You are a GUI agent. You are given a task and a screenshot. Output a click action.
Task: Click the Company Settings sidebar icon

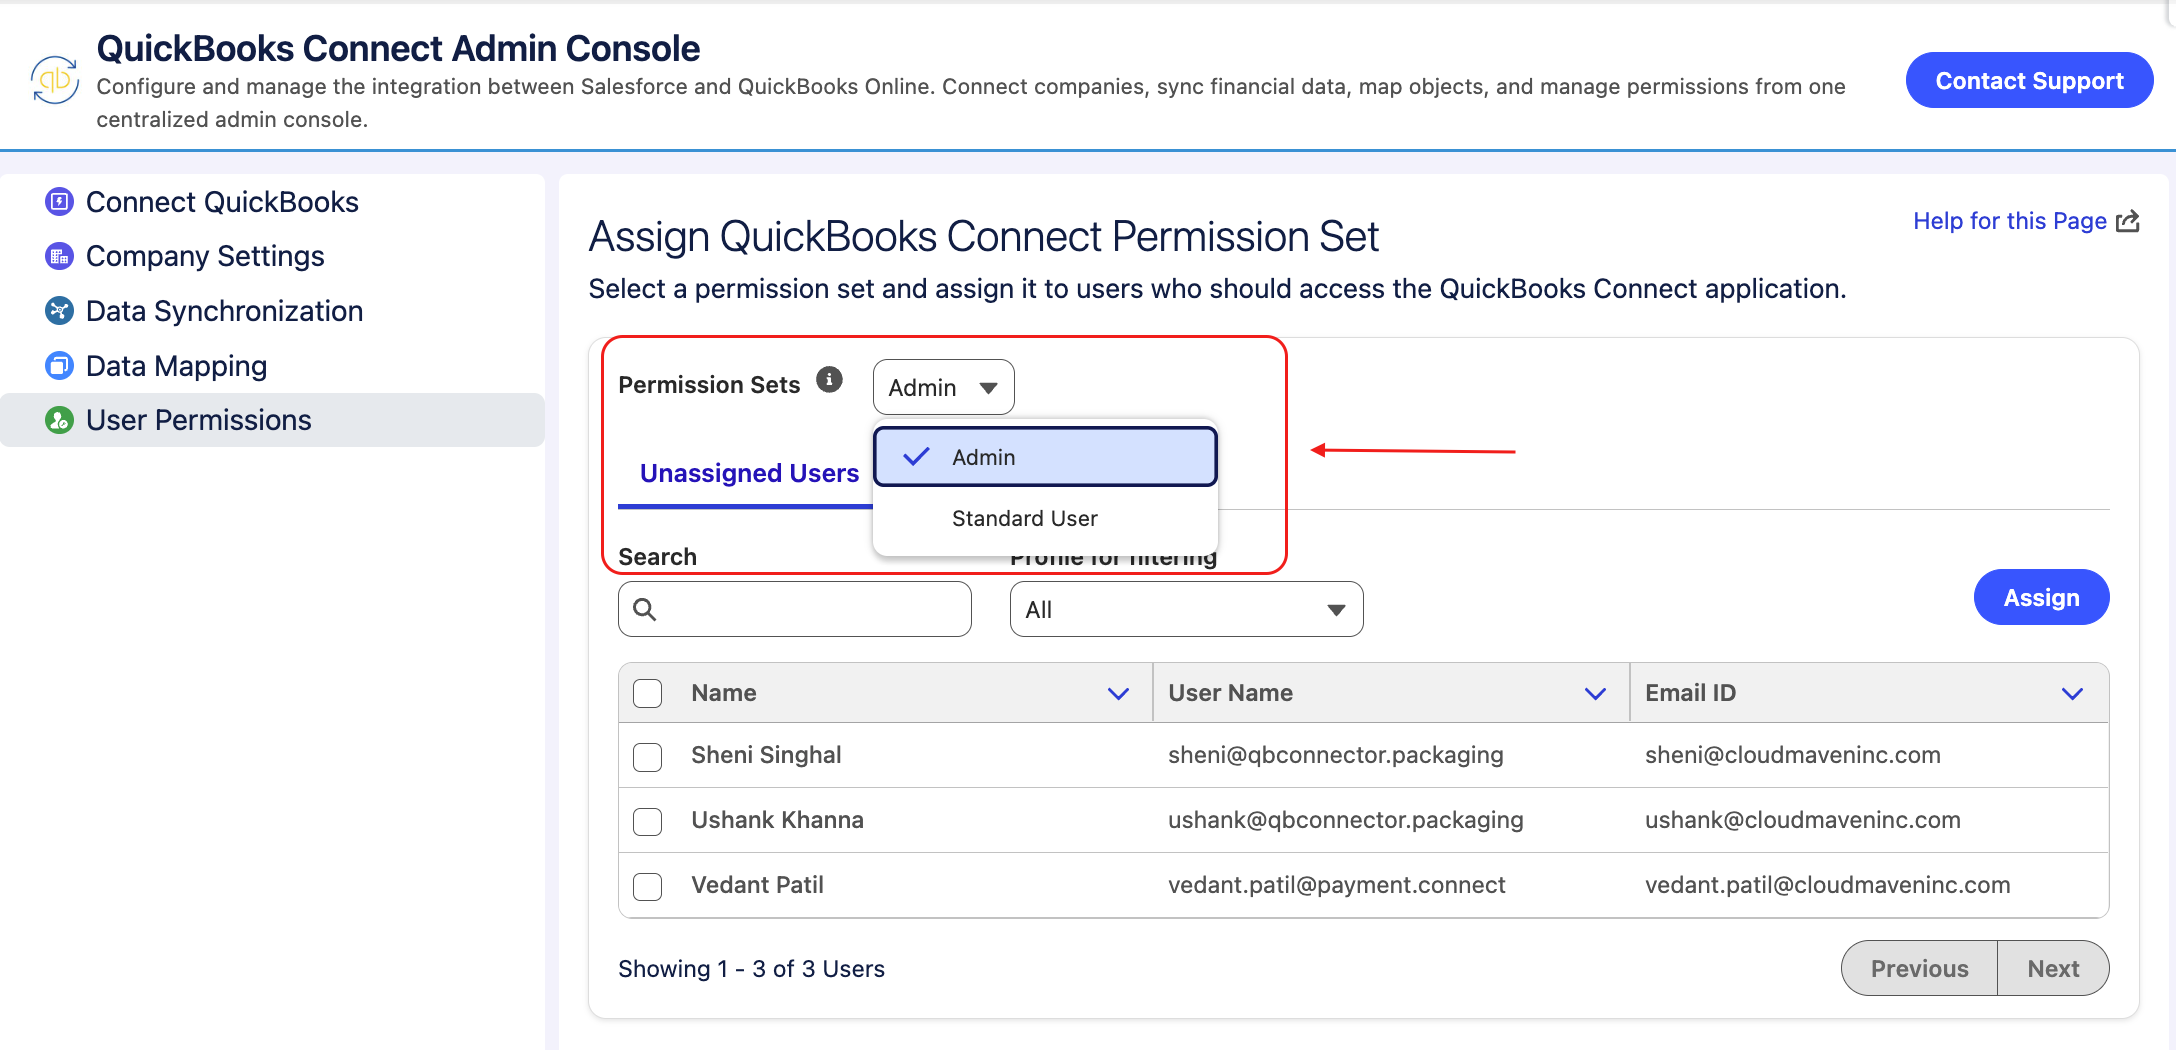pyautogui.click(x=59, y=256)
